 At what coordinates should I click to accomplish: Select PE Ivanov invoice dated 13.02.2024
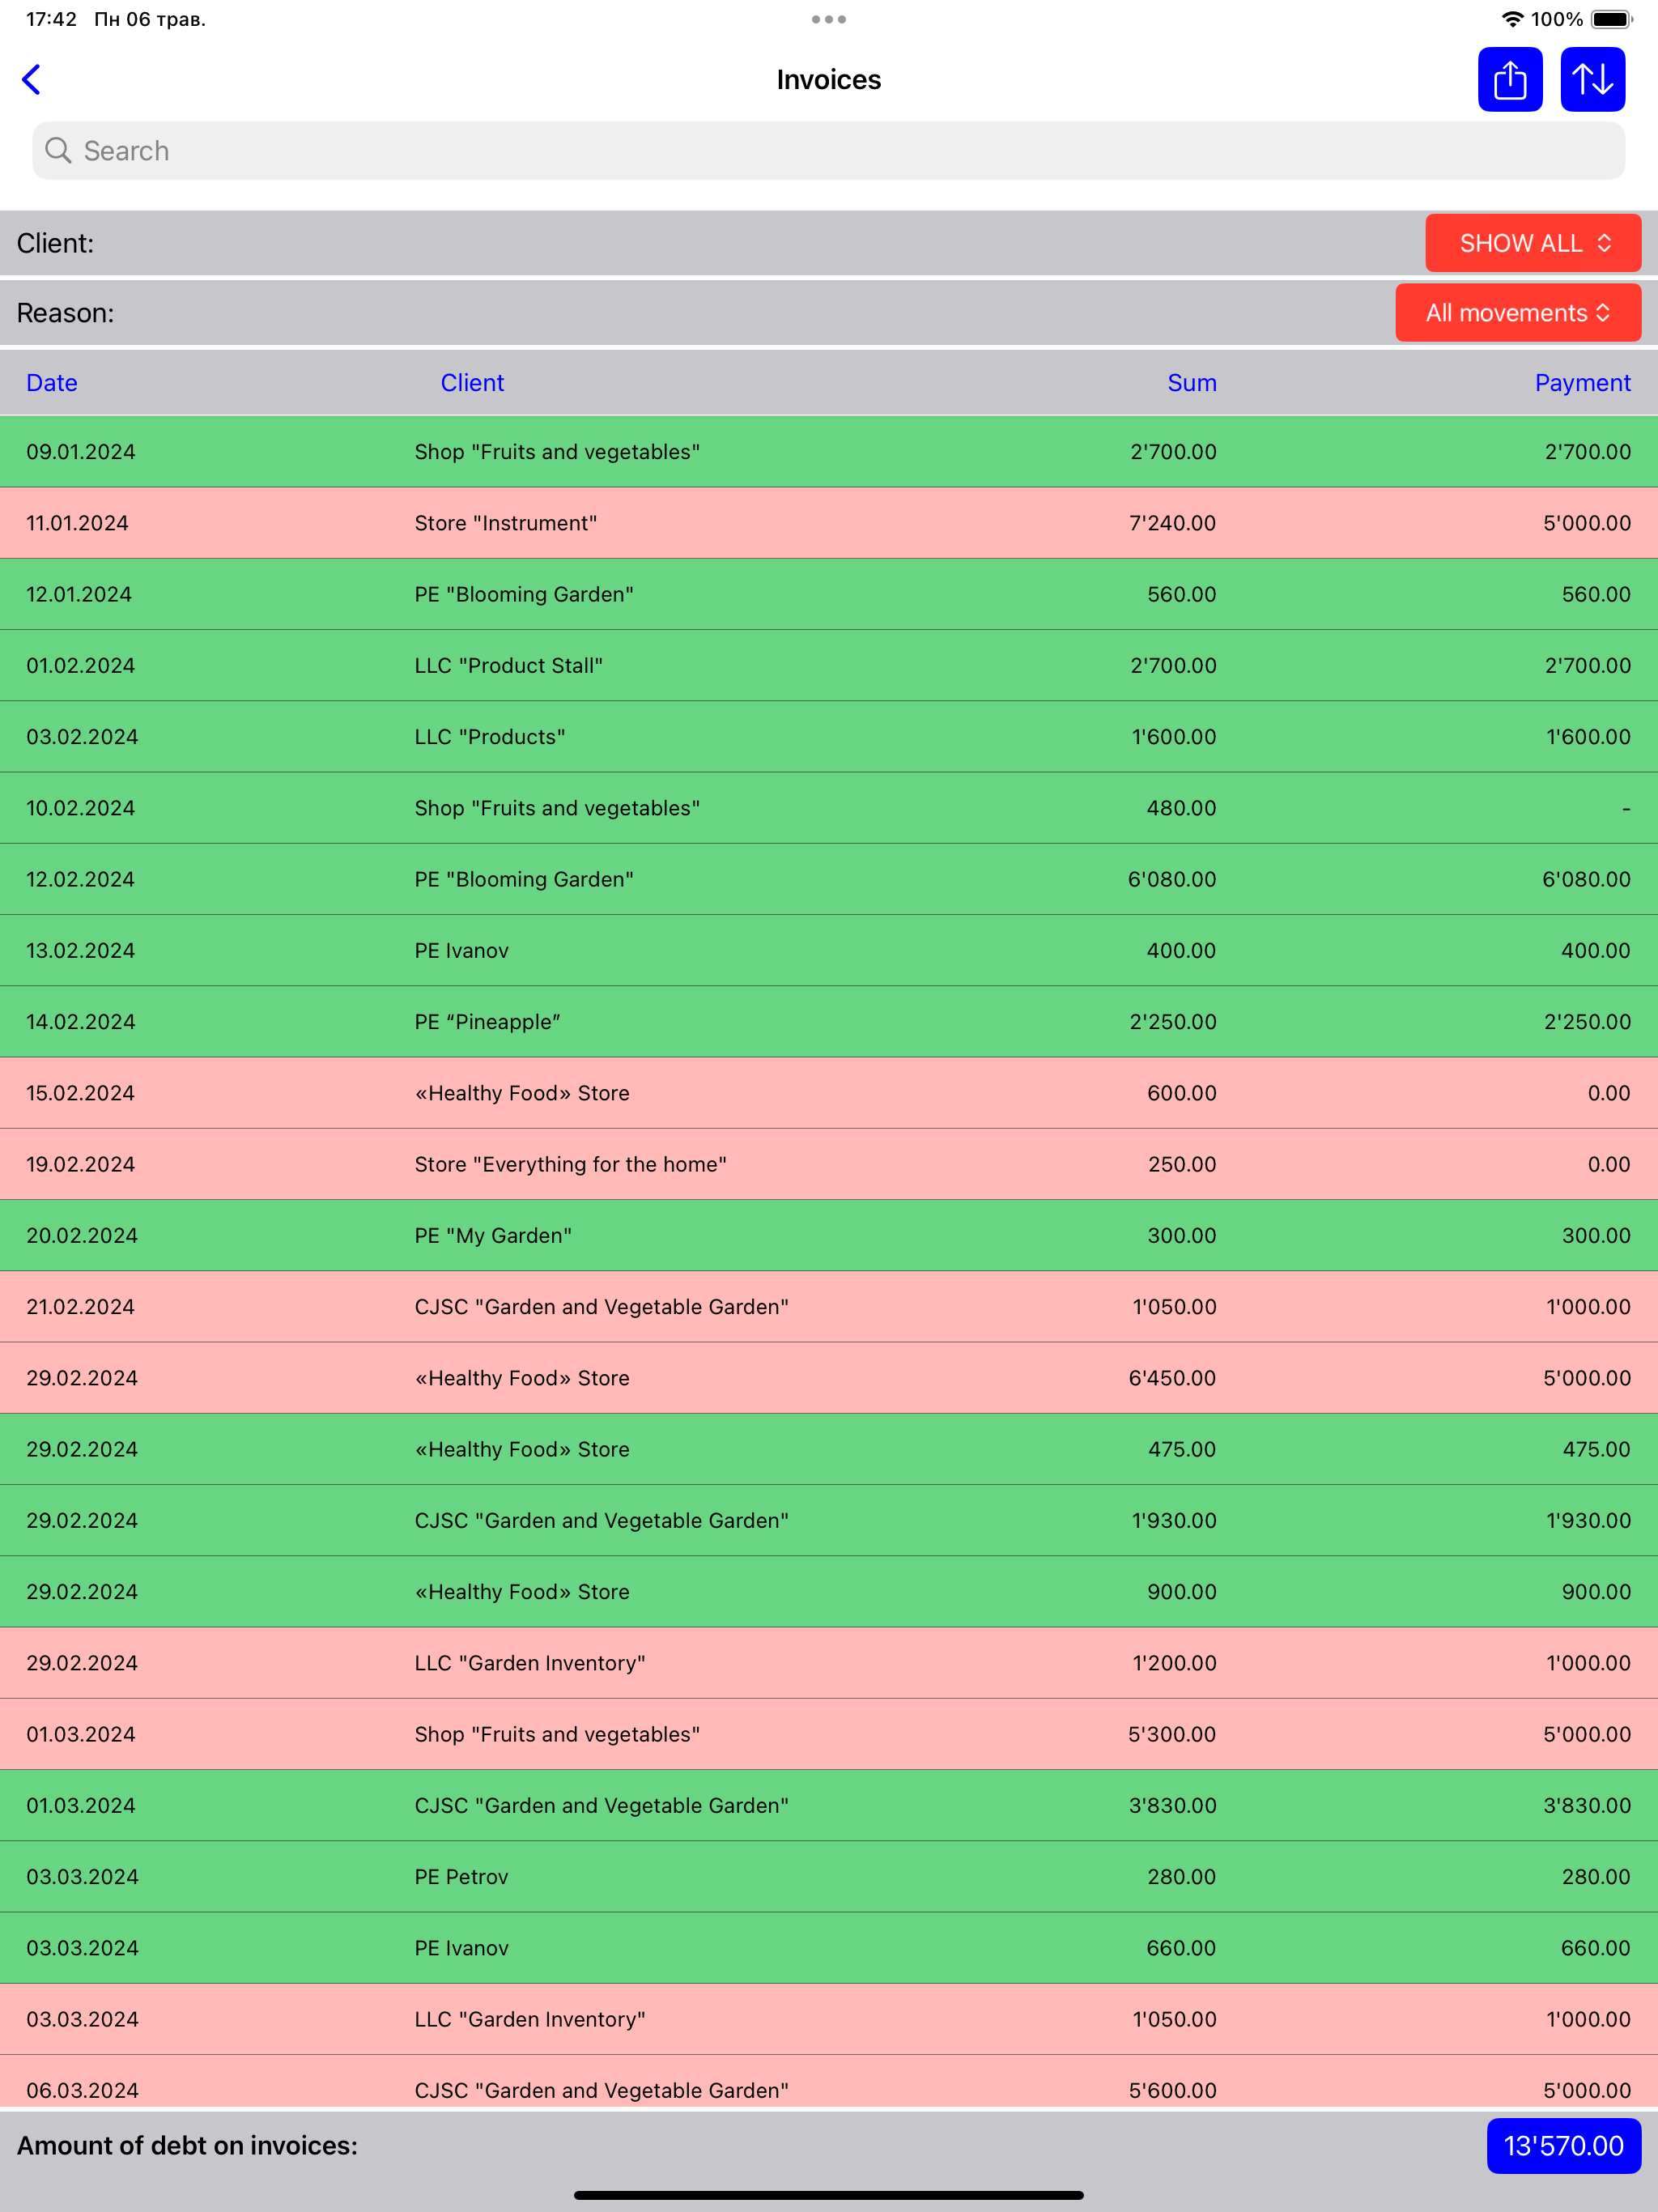click(829, 950)
